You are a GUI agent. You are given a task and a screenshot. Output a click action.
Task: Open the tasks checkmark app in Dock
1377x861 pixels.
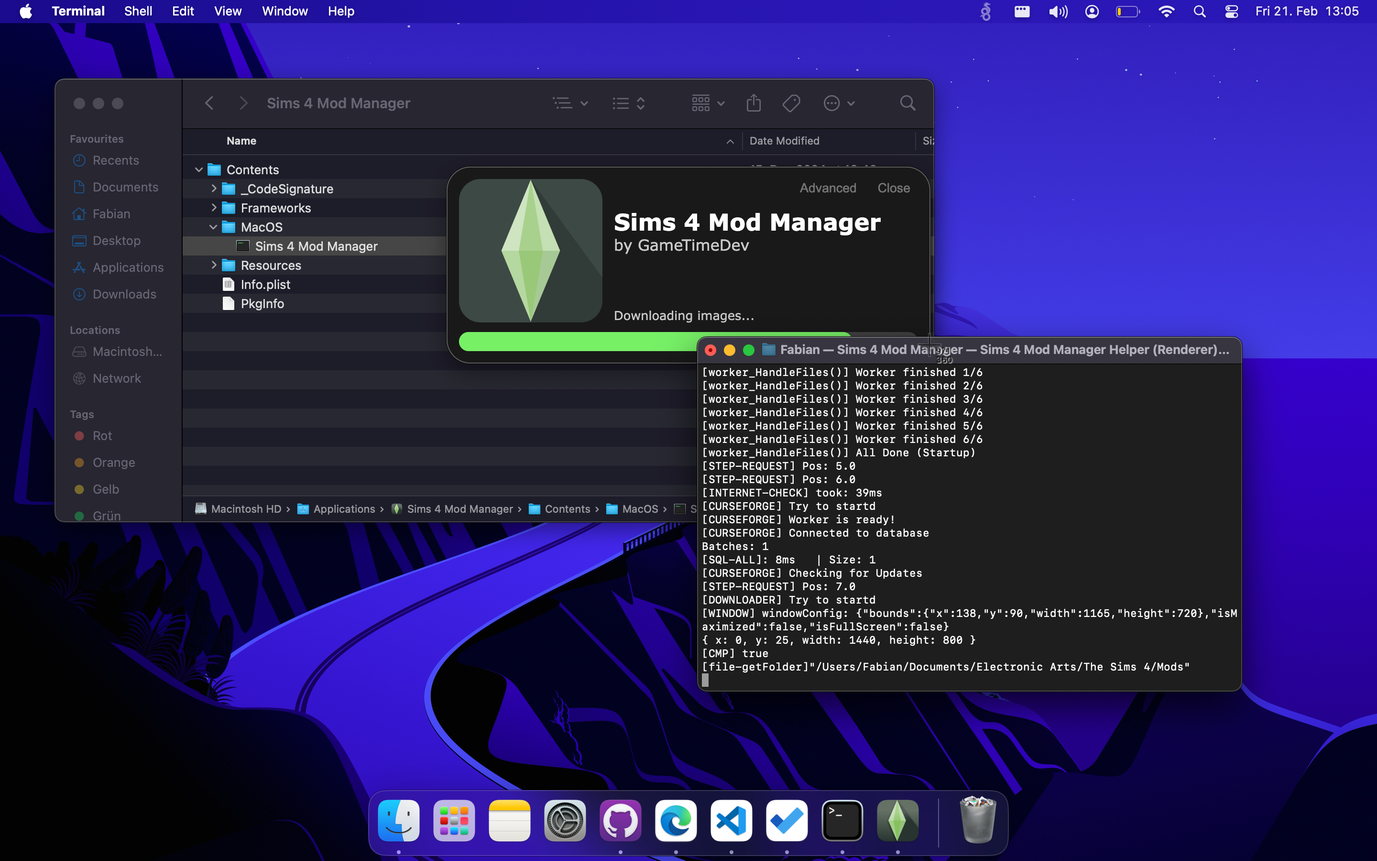coord(787,821)
